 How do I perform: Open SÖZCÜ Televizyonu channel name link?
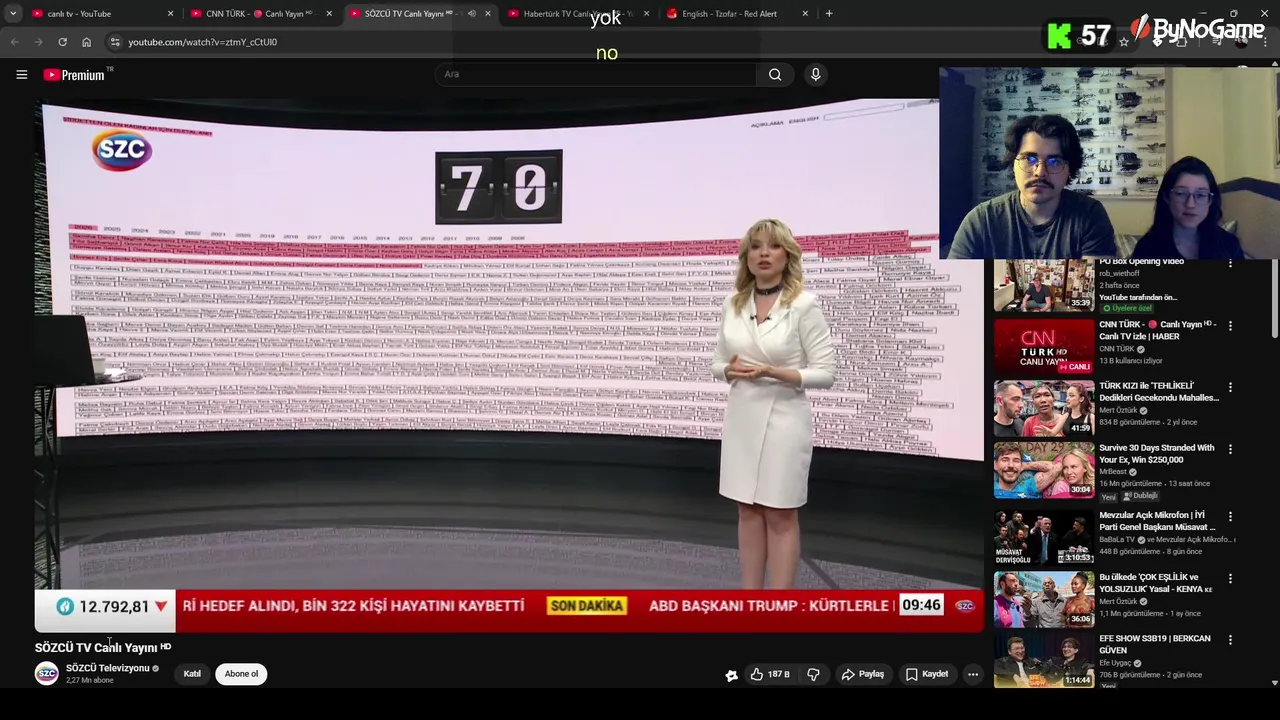[x=107, y=668]
